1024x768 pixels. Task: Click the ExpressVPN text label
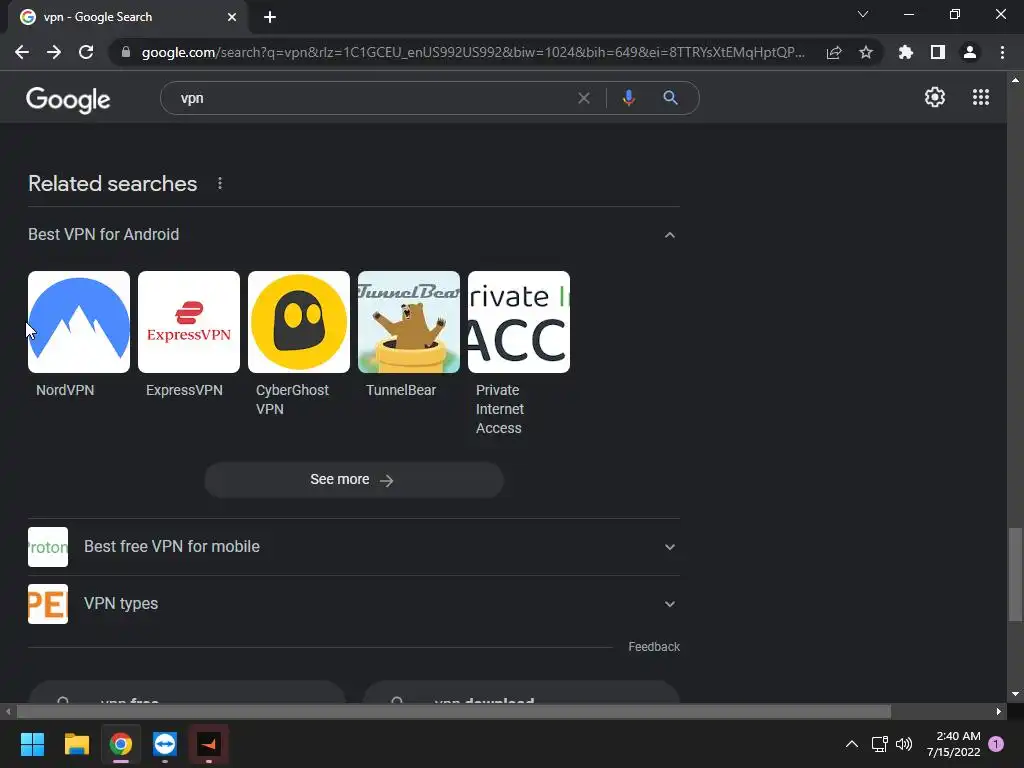[x=184, y=390]
